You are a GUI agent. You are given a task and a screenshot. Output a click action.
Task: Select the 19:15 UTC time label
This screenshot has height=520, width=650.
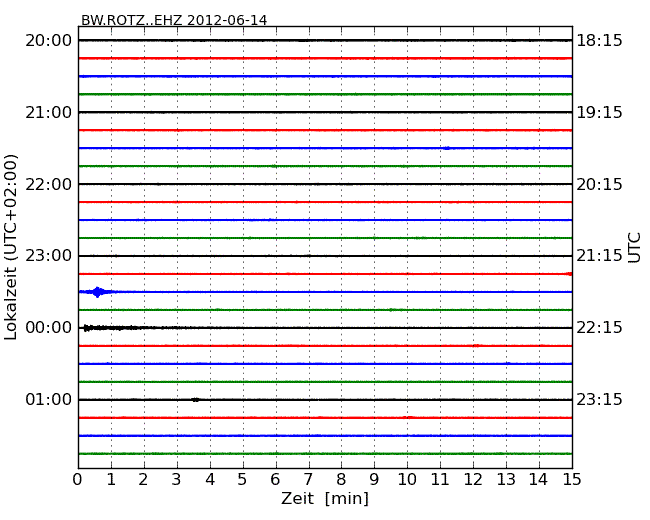click(x=599, y=112)
